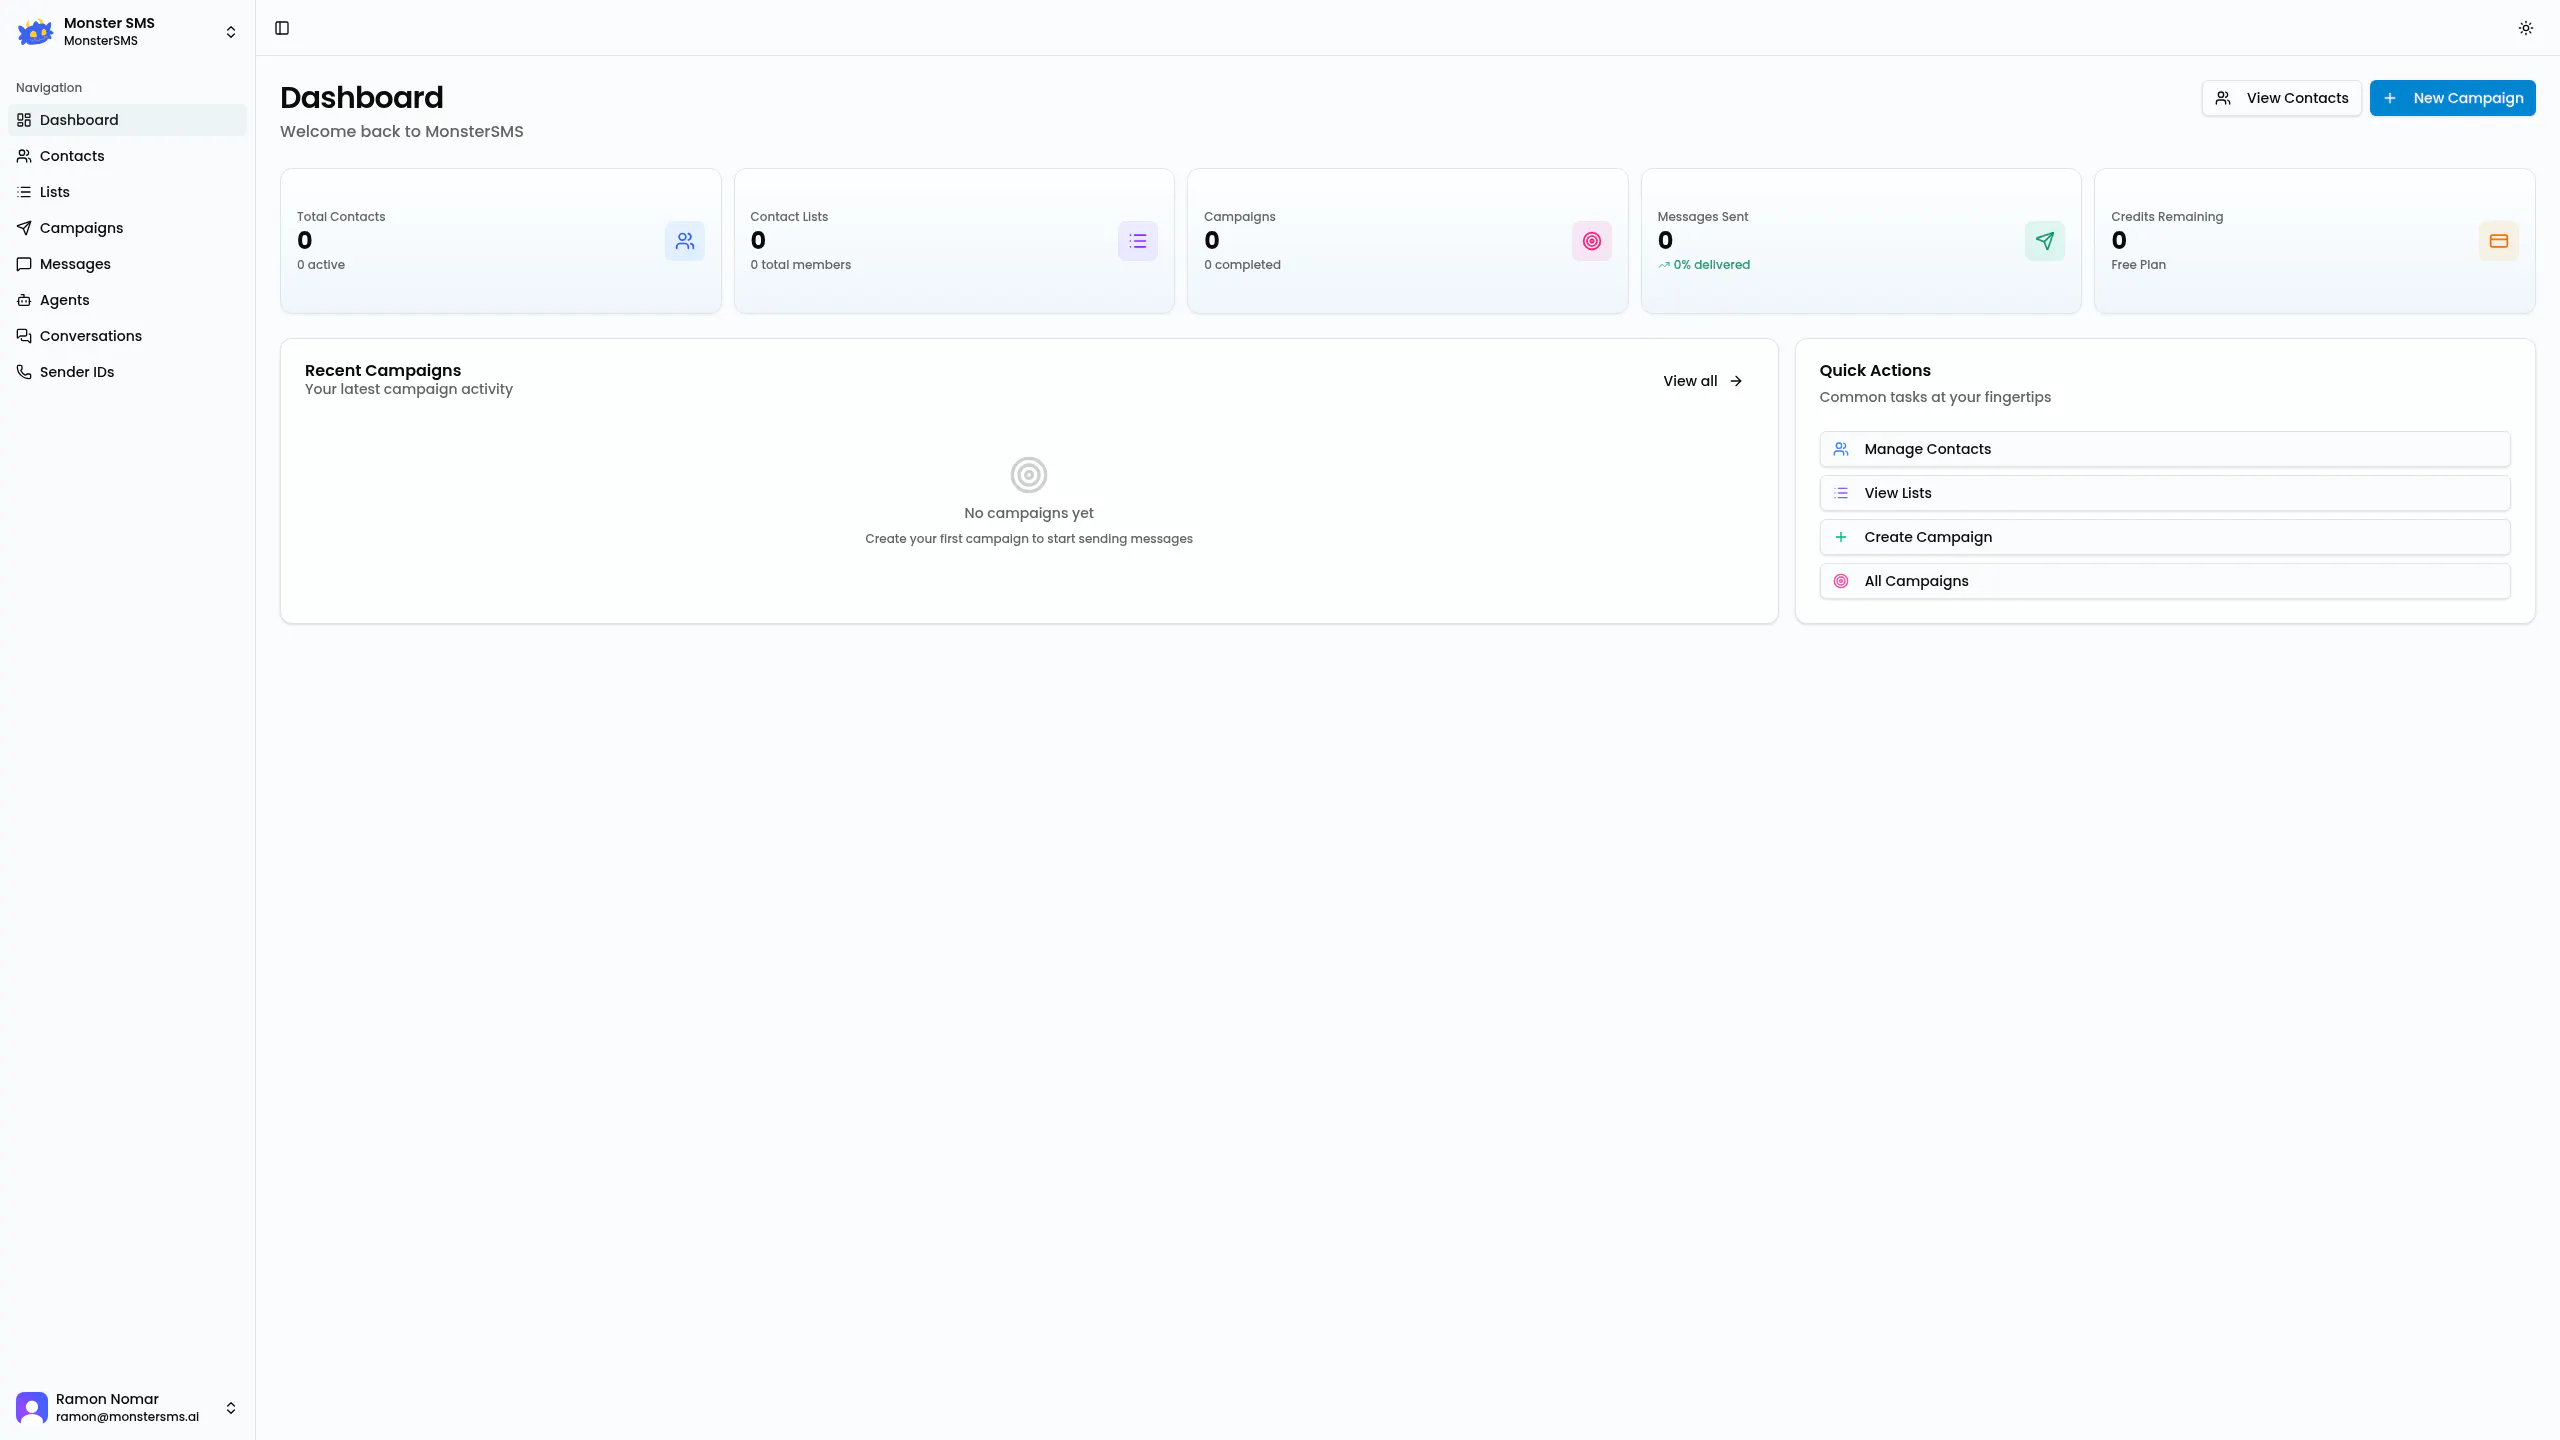Click Welcome back to MonsterSMS subtitle

point(401,132)
